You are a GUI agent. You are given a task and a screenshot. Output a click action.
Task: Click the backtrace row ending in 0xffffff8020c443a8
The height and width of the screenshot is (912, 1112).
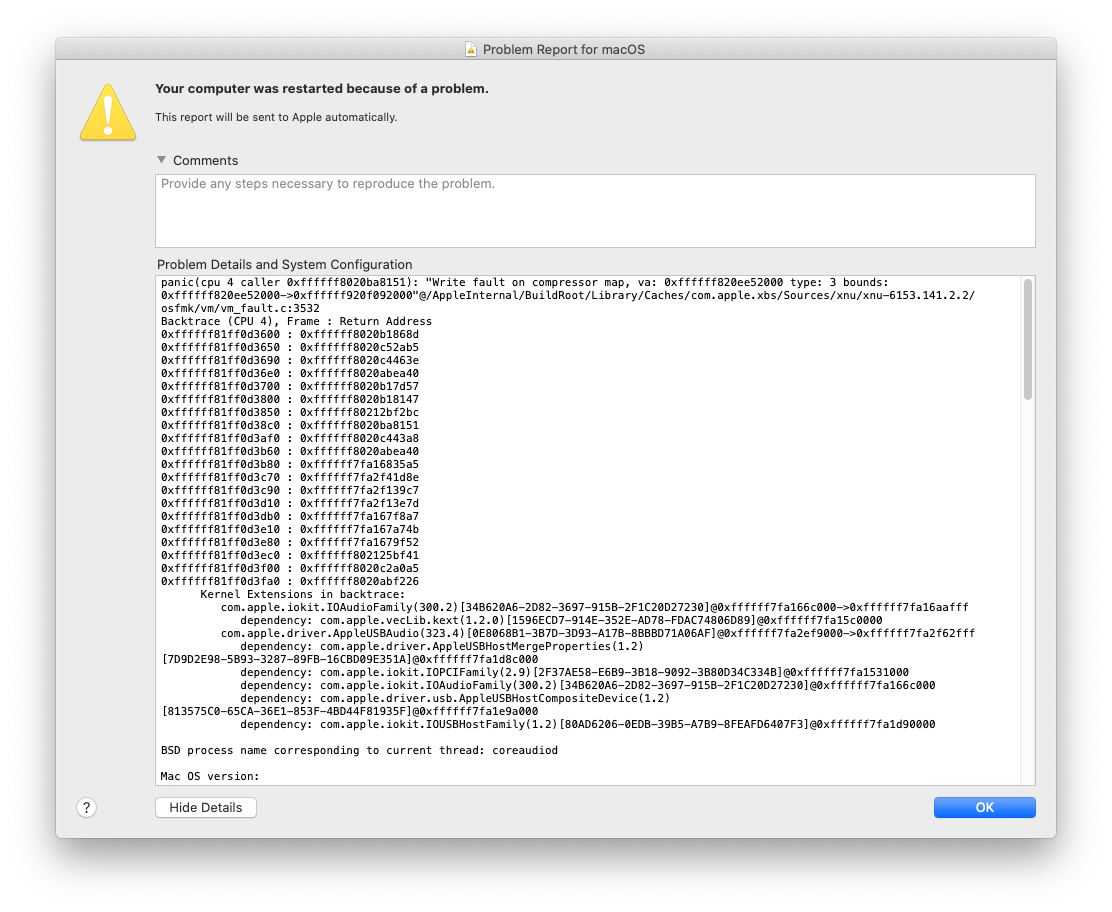coord(290,438)
